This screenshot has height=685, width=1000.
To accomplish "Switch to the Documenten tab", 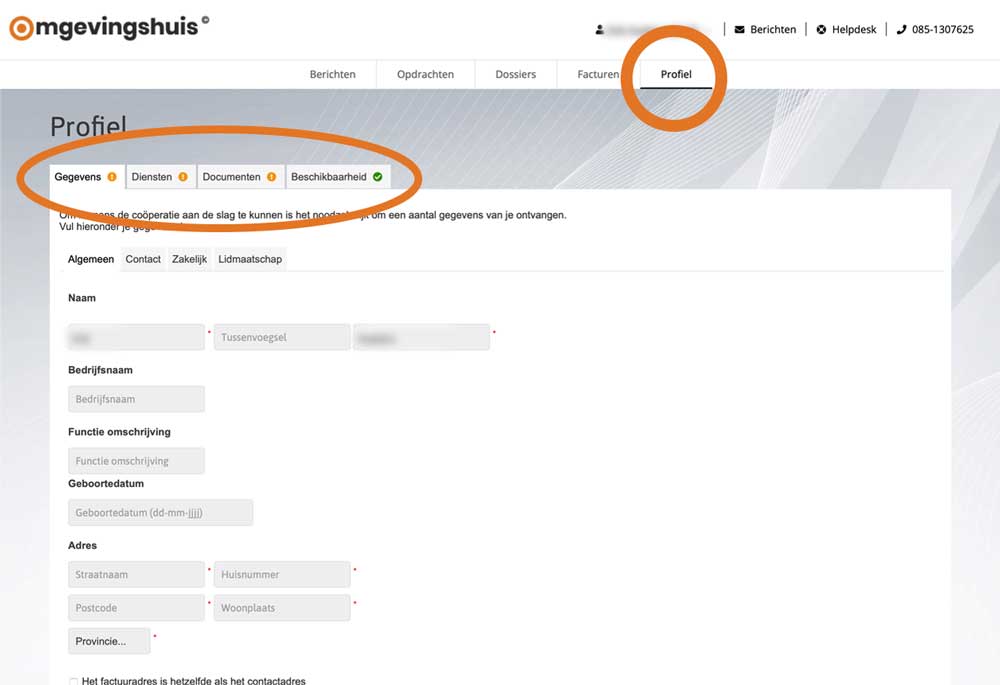I will point(231,177).
